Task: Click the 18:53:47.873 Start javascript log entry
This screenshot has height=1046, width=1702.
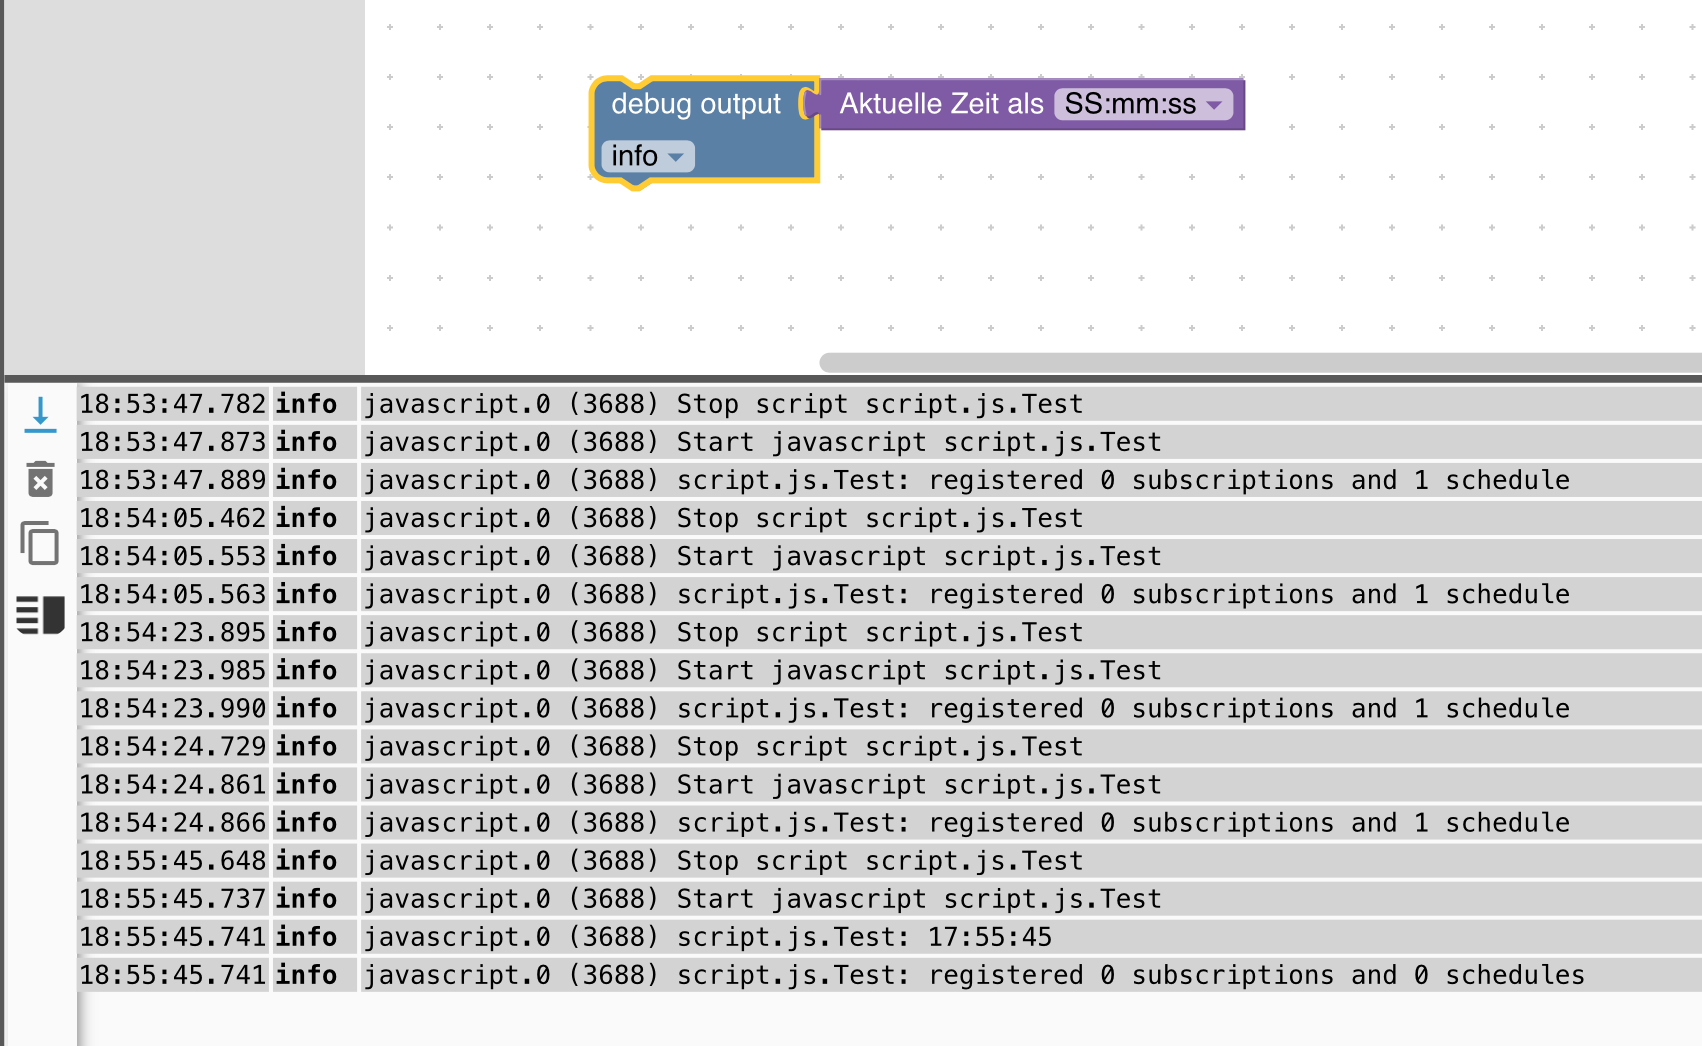Action: (890, 442)
